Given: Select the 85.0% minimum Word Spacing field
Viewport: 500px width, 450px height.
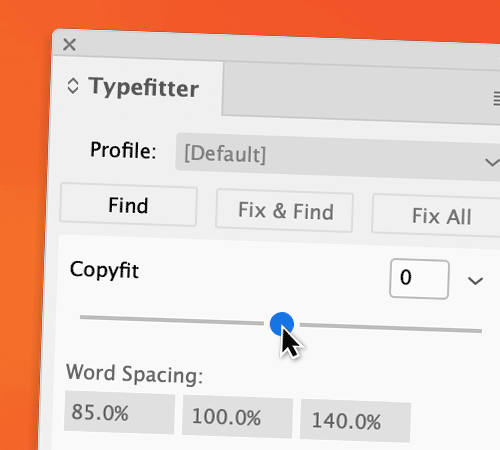Looking at the screenshot, I should [x=119, y=412].
